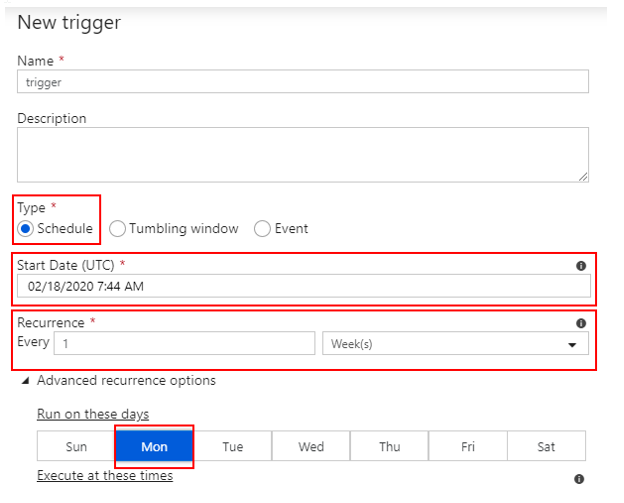Screen dimensions: 624x503
Task: Click the Start Date info icon
Action: coord(580,266)
